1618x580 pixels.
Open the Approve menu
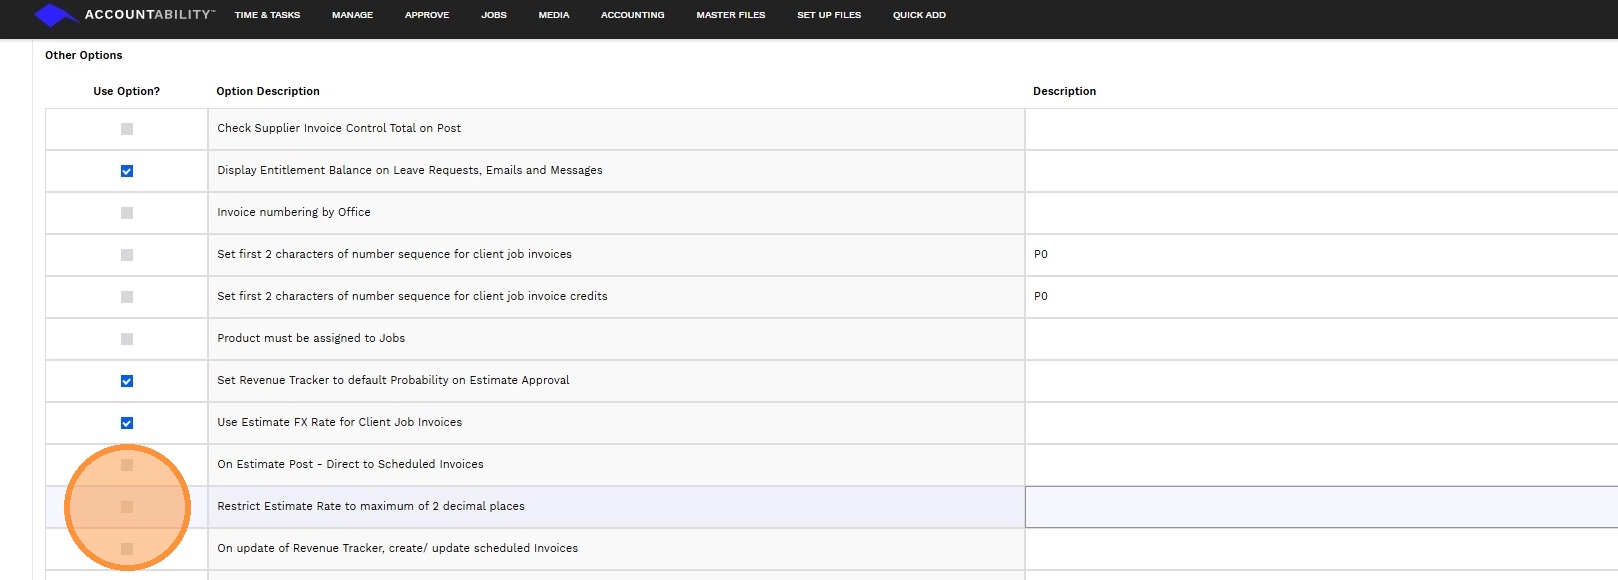(427, 15)
